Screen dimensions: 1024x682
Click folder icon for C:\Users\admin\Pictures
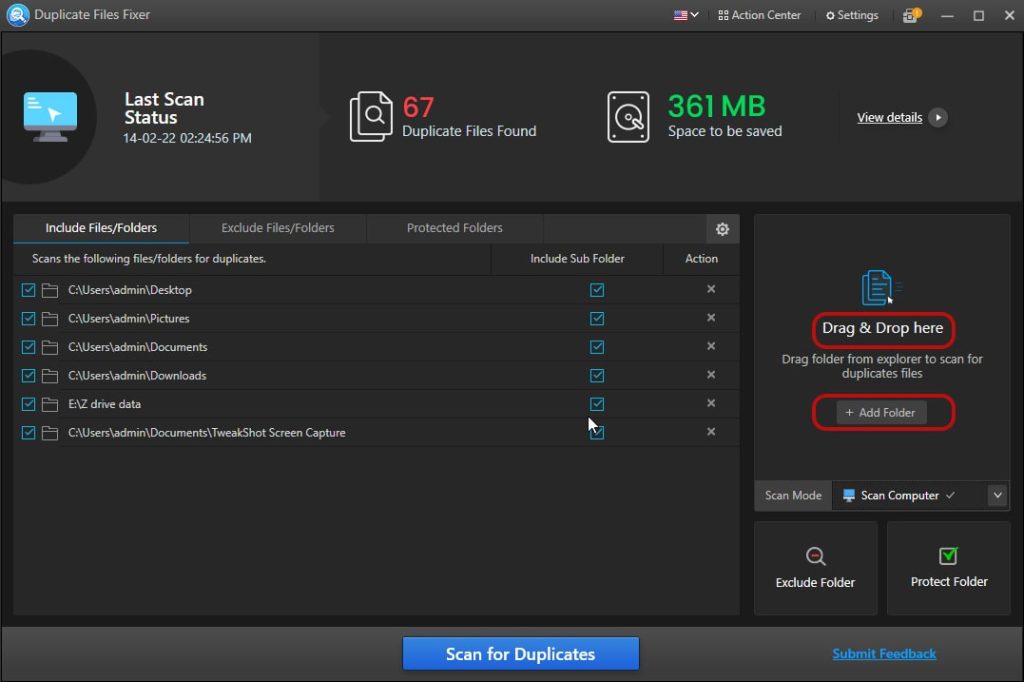(x=50, y=319)
